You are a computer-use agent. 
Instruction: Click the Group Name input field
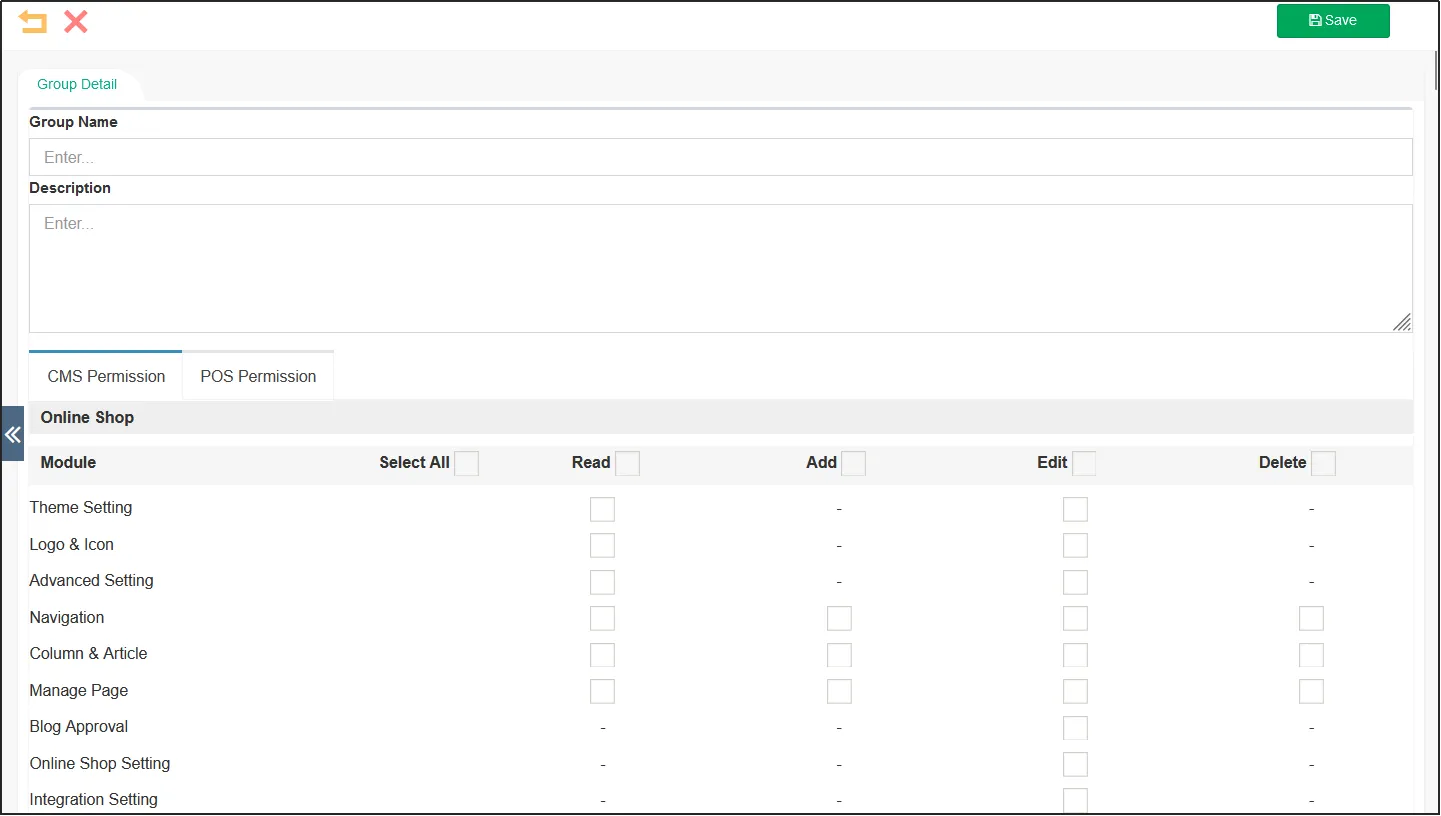click(720, 157)
